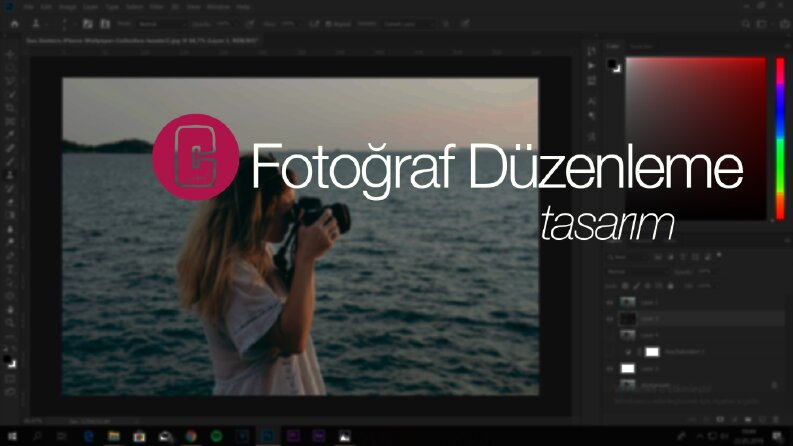Screen dimensions: 793x446
Task: Open the Flow dropdown in options bar
Action: click(289, 24)
